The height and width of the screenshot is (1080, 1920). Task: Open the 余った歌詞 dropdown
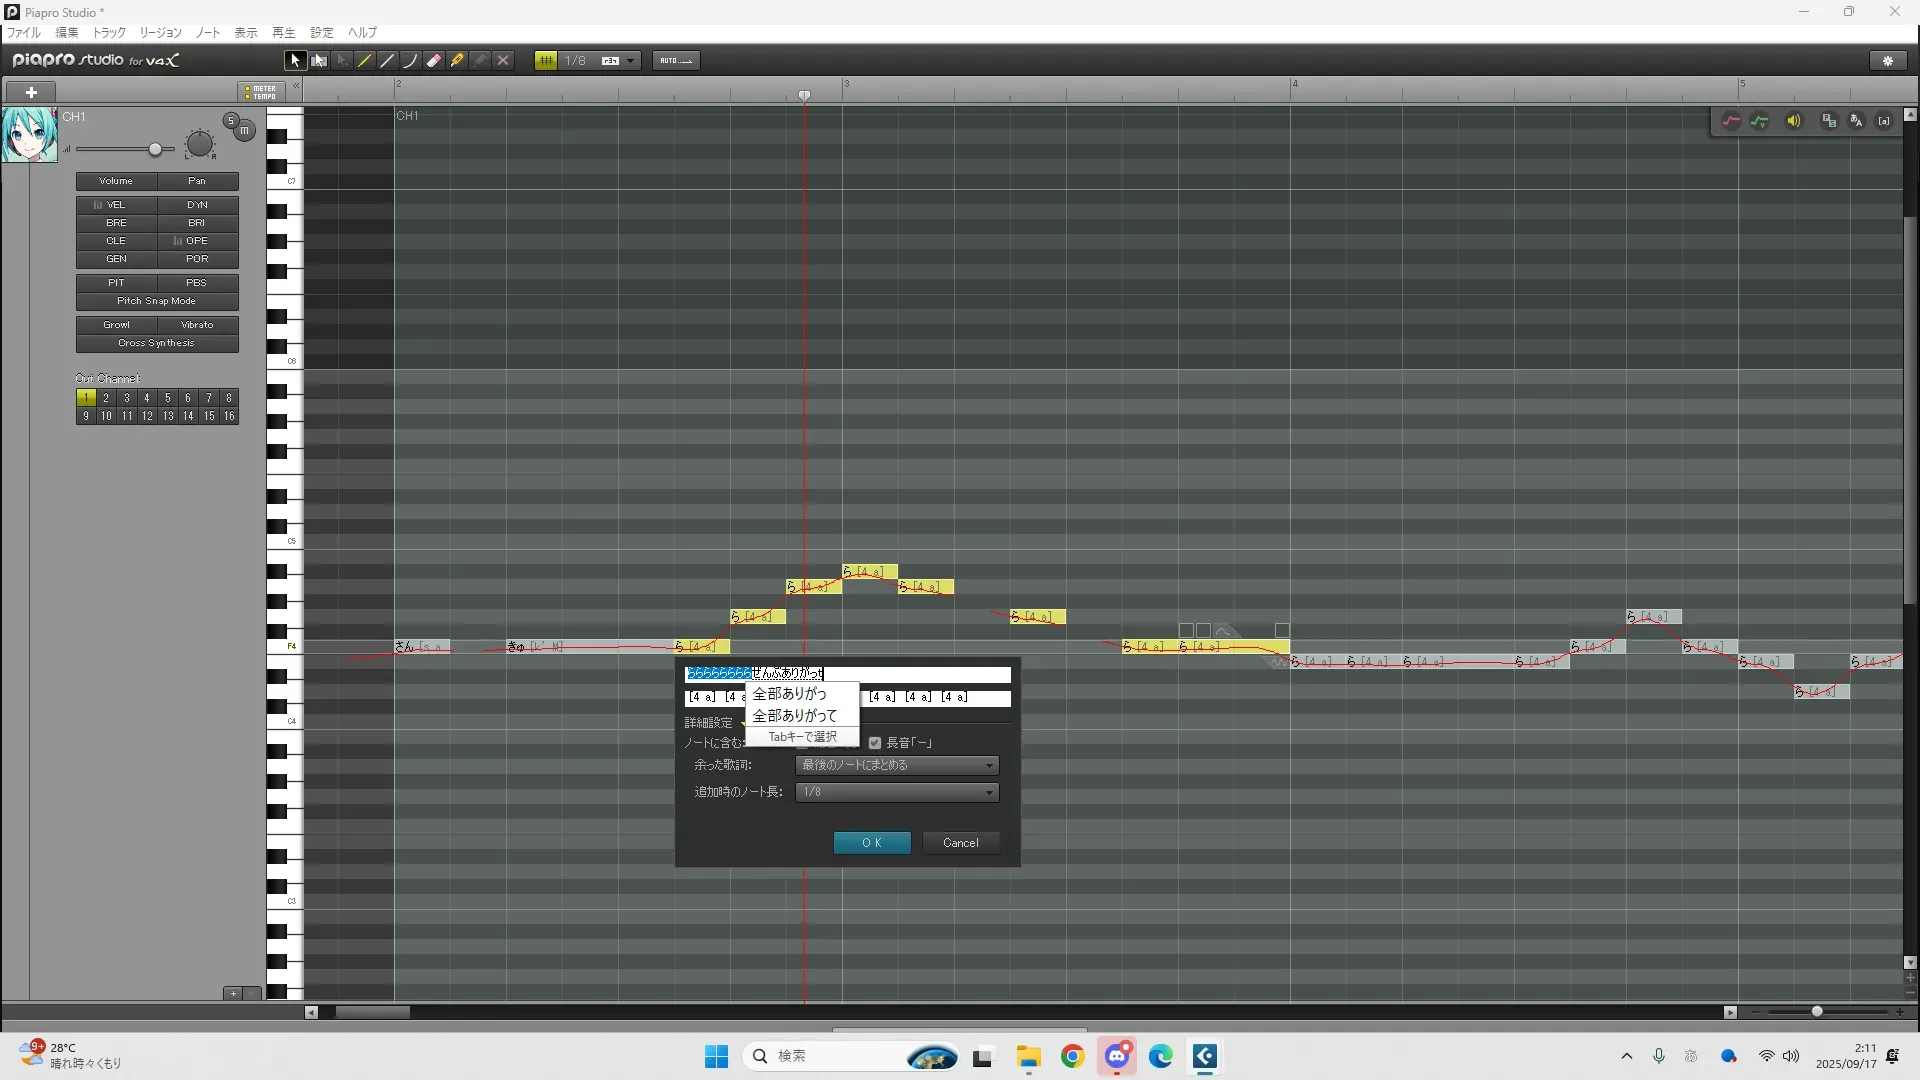tap(897, 765)
